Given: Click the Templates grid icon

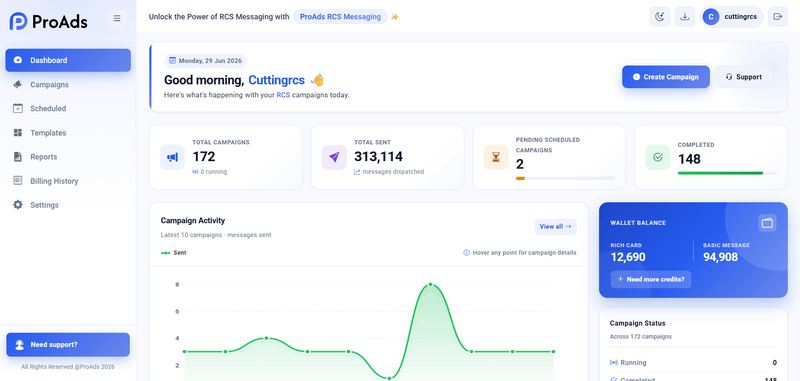Looking at the screenshot, I should [x=18, y=133].
